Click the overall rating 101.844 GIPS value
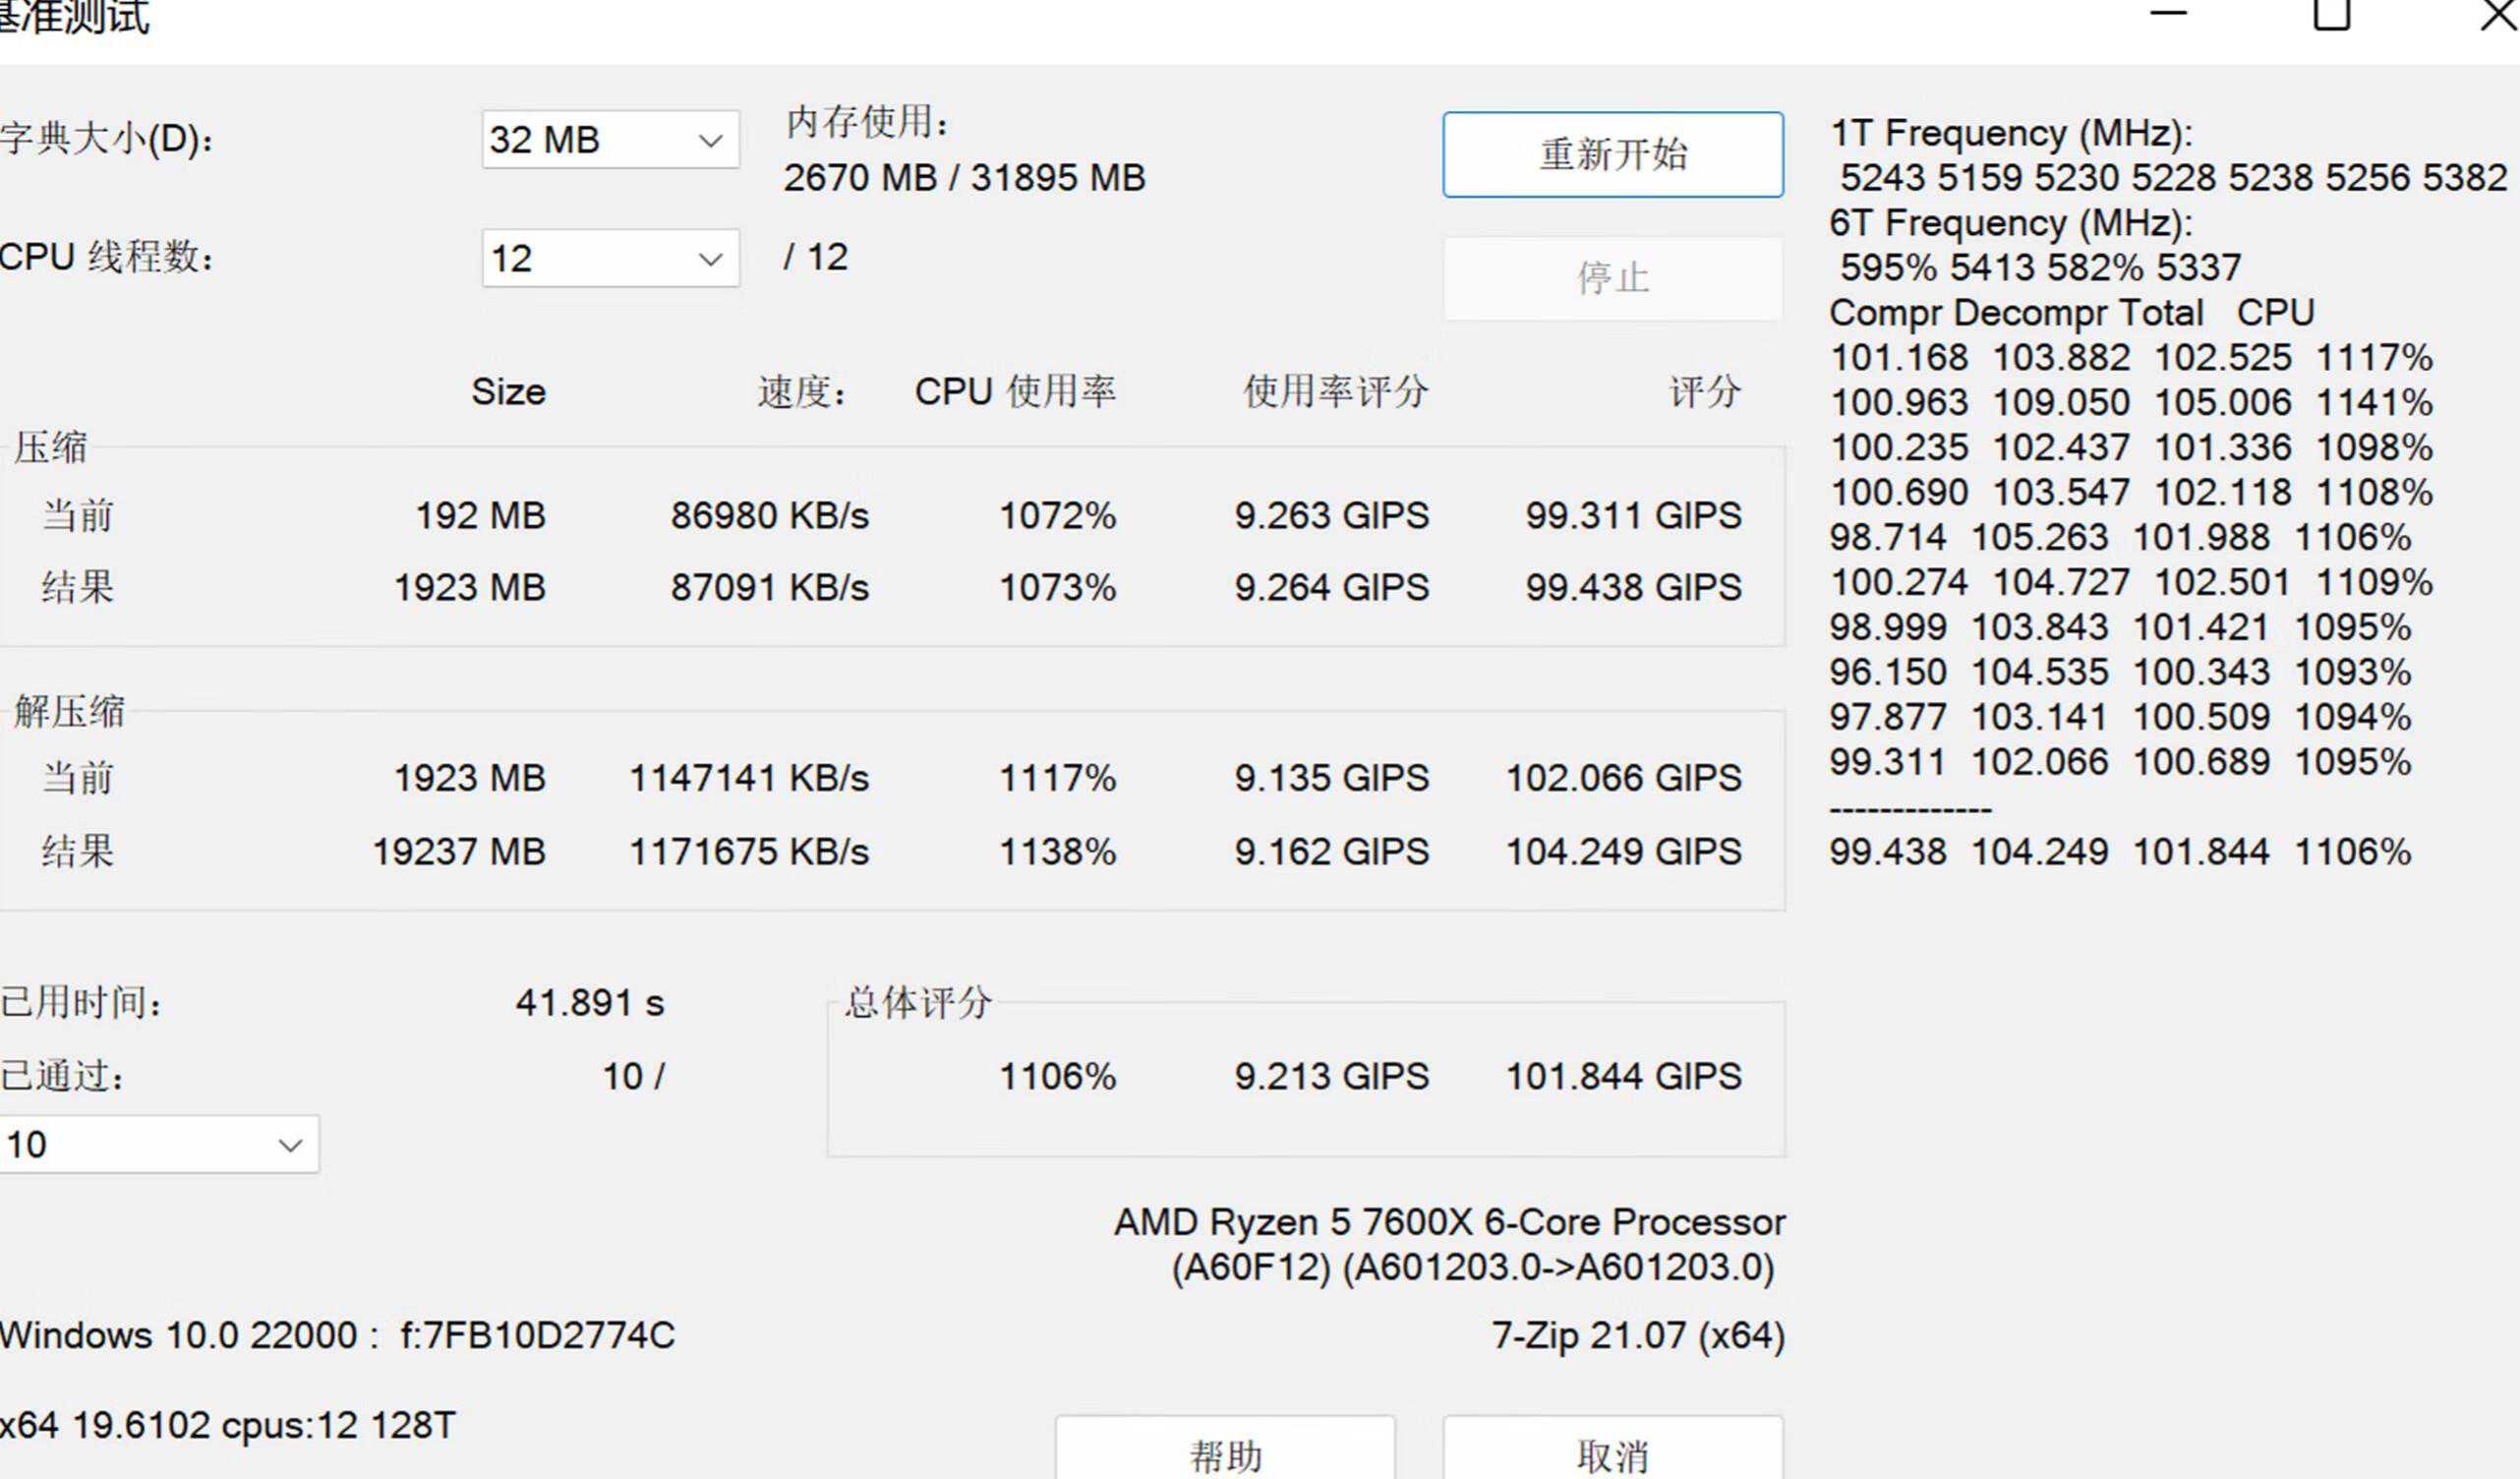This screenshot has width=2520, height=1479. click(x=1623, y=1076)
